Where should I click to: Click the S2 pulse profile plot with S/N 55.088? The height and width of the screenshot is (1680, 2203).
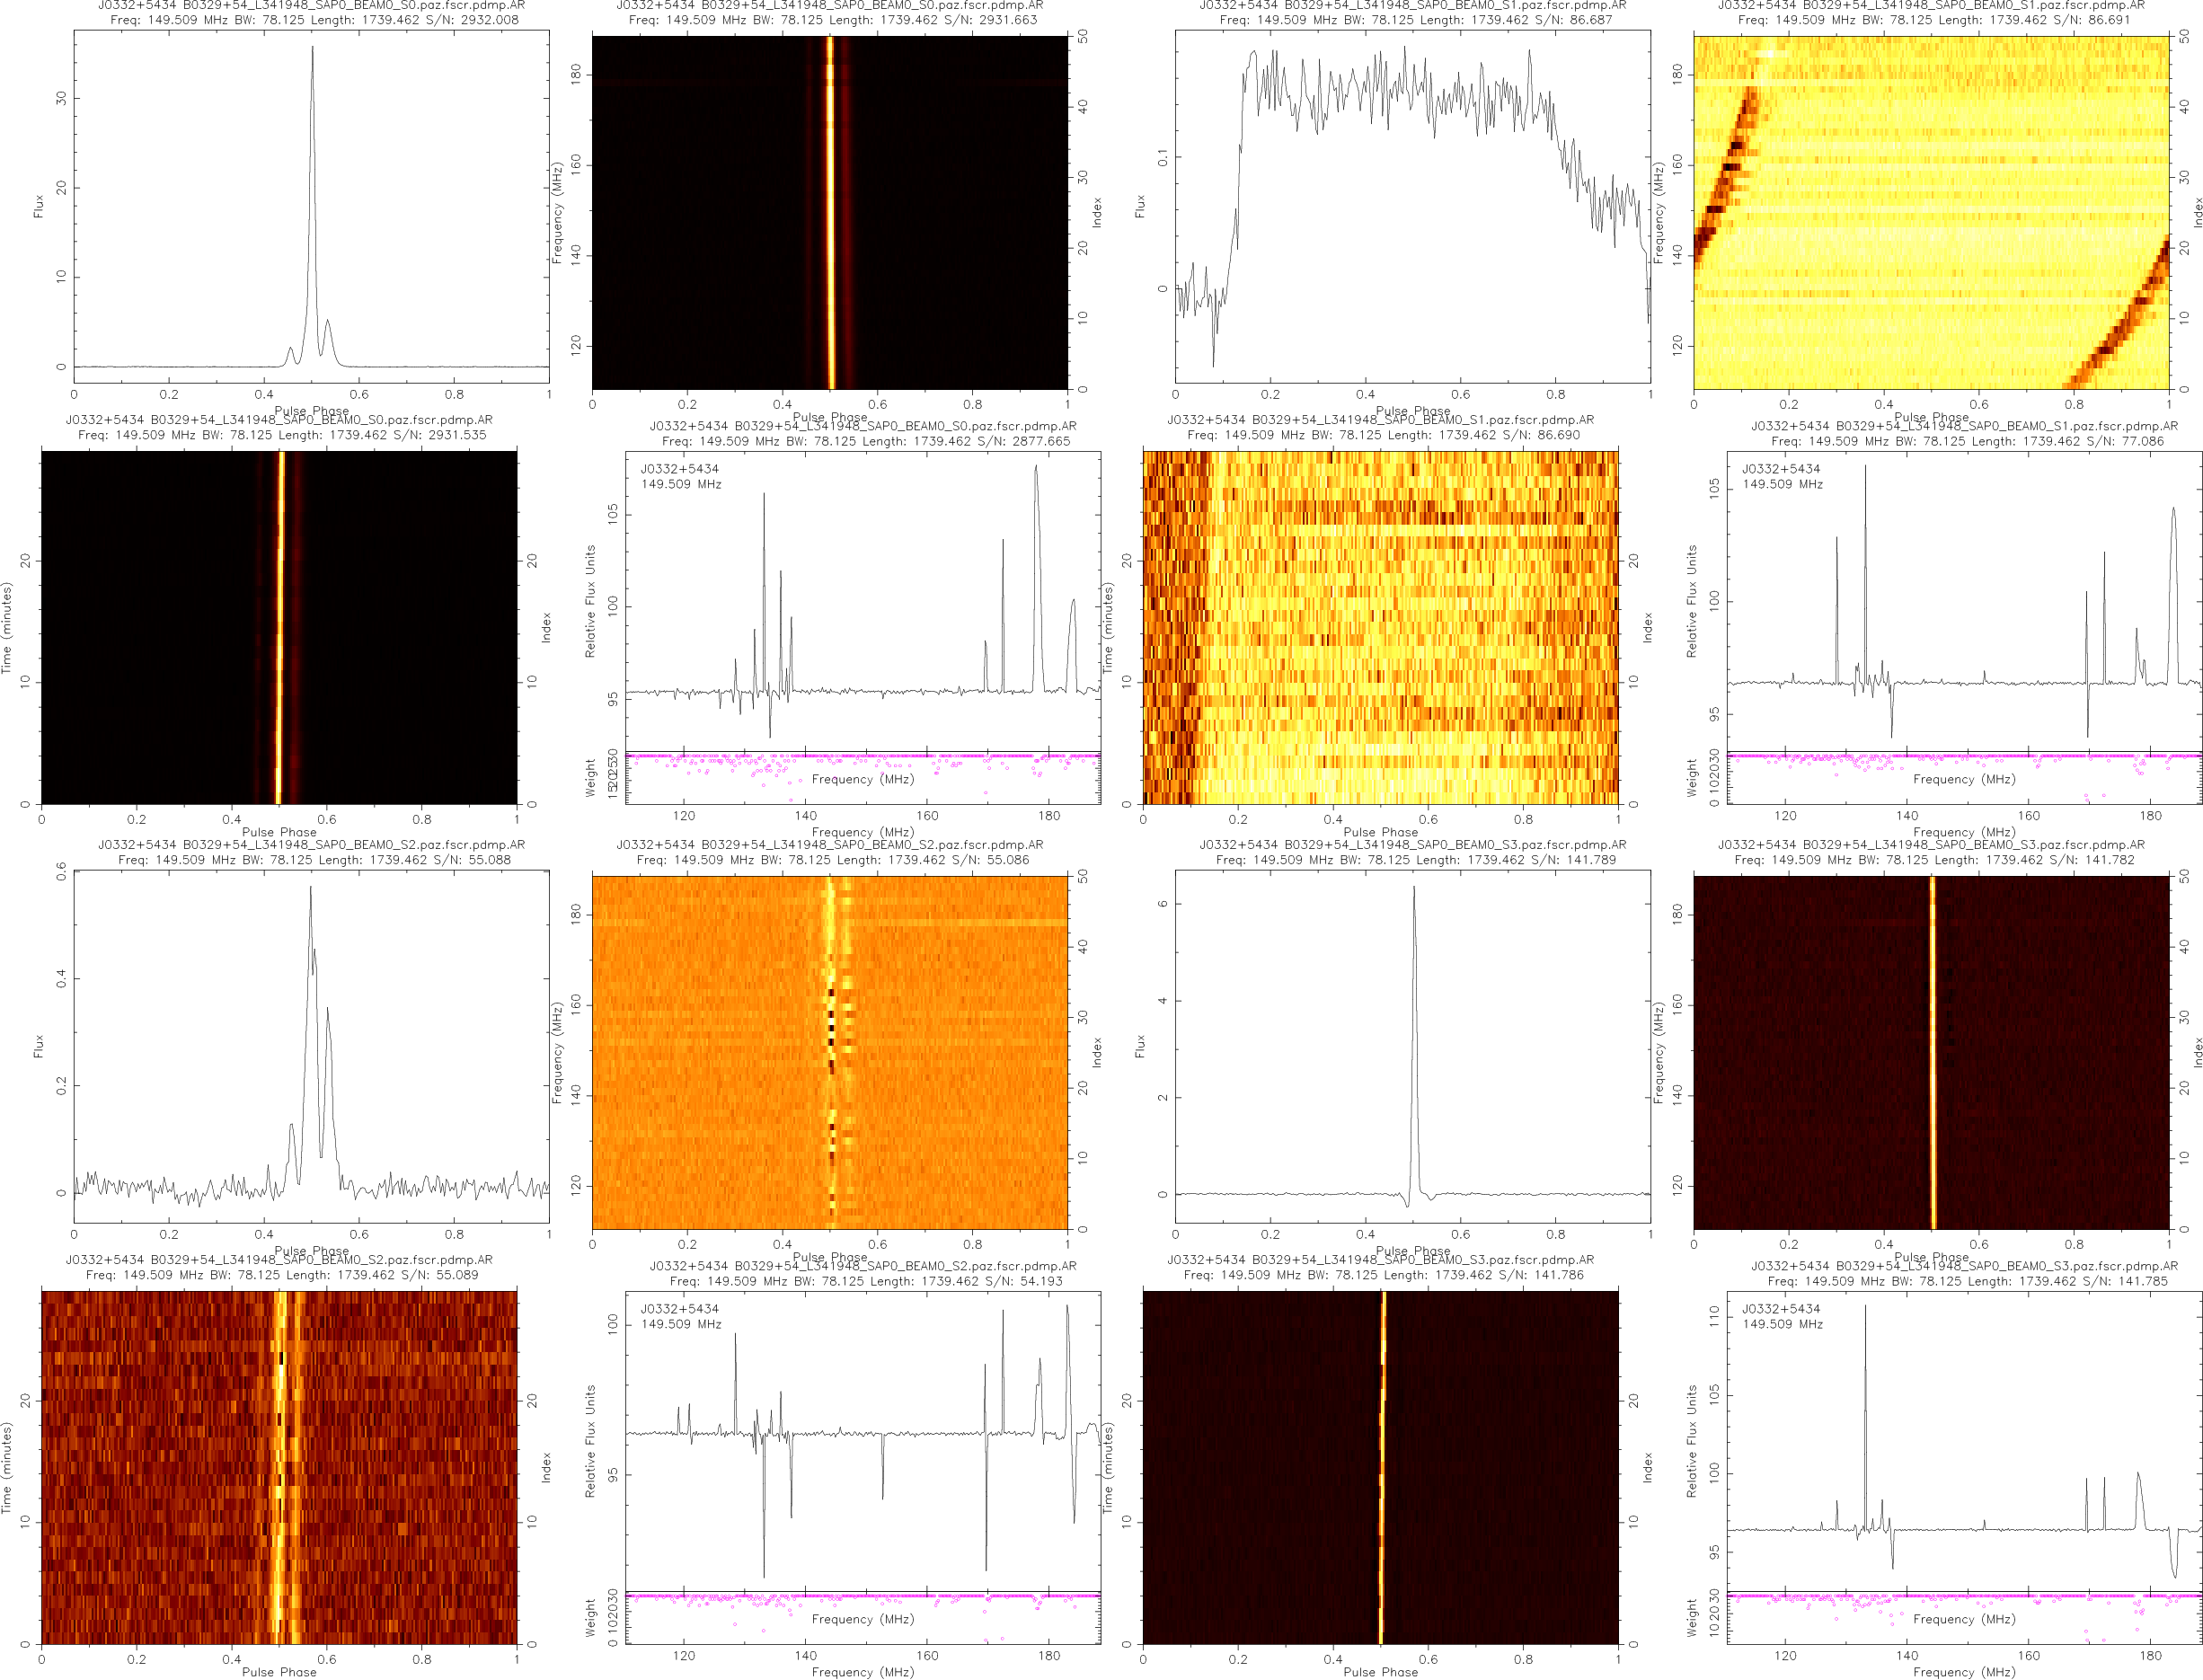[310, 1045]
